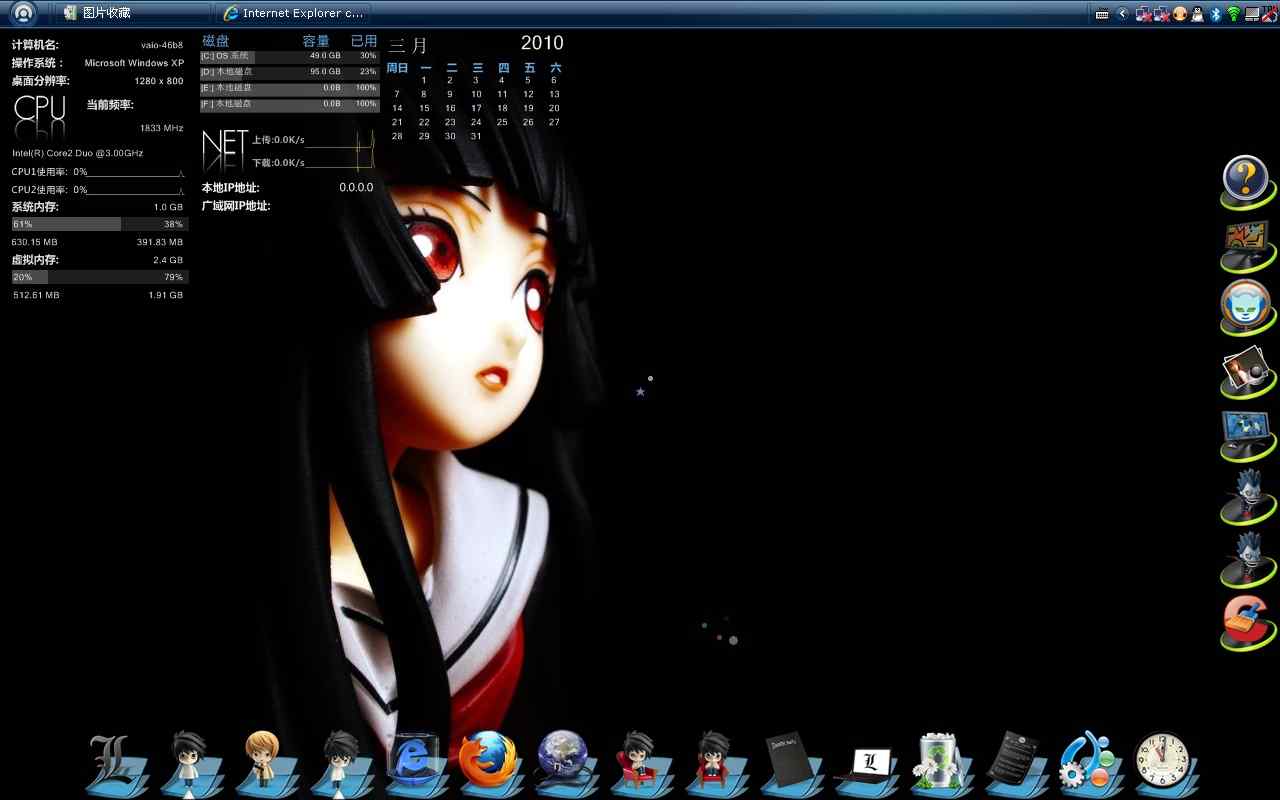Viewport: 1280px width, 800px height.
Task: Click the system memory usage bar
Action: [100, 224]
